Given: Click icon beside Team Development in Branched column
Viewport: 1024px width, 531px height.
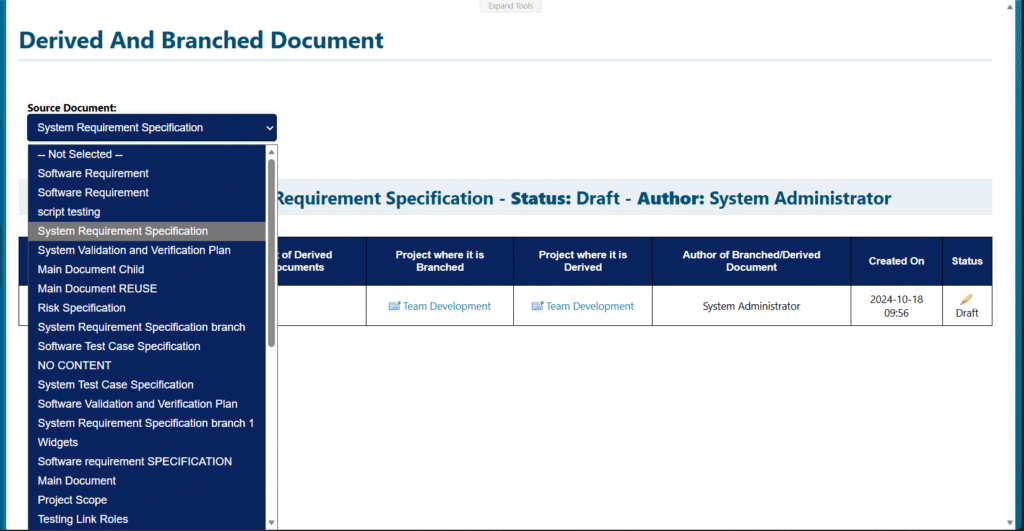Looking at the screenshot, I should tap(394, 306).
